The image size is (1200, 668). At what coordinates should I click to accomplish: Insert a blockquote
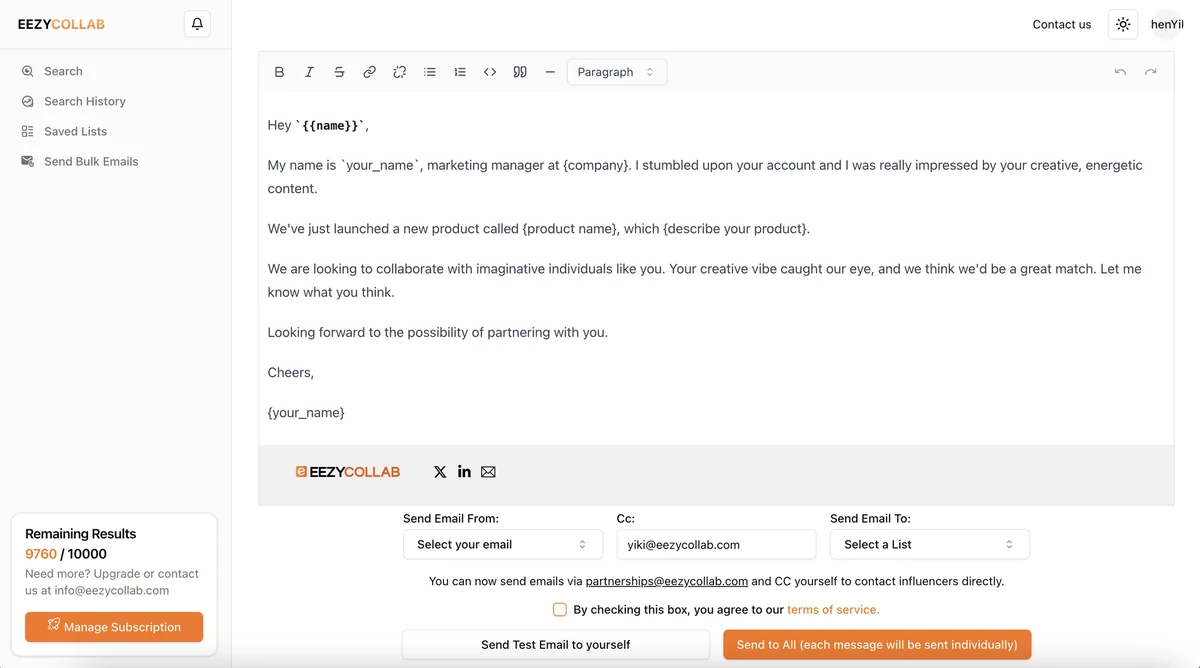click(520, 72)
